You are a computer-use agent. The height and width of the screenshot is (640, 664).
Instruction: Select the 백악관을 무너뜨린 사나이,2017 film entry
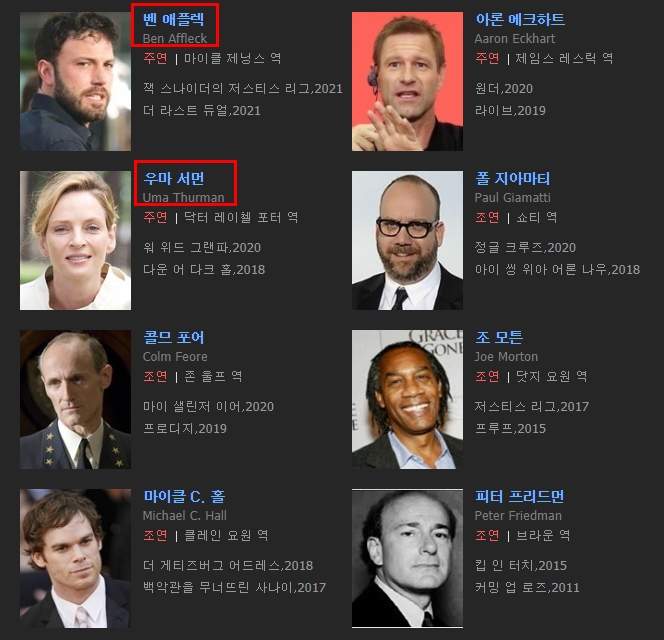[x=234, y=587]
